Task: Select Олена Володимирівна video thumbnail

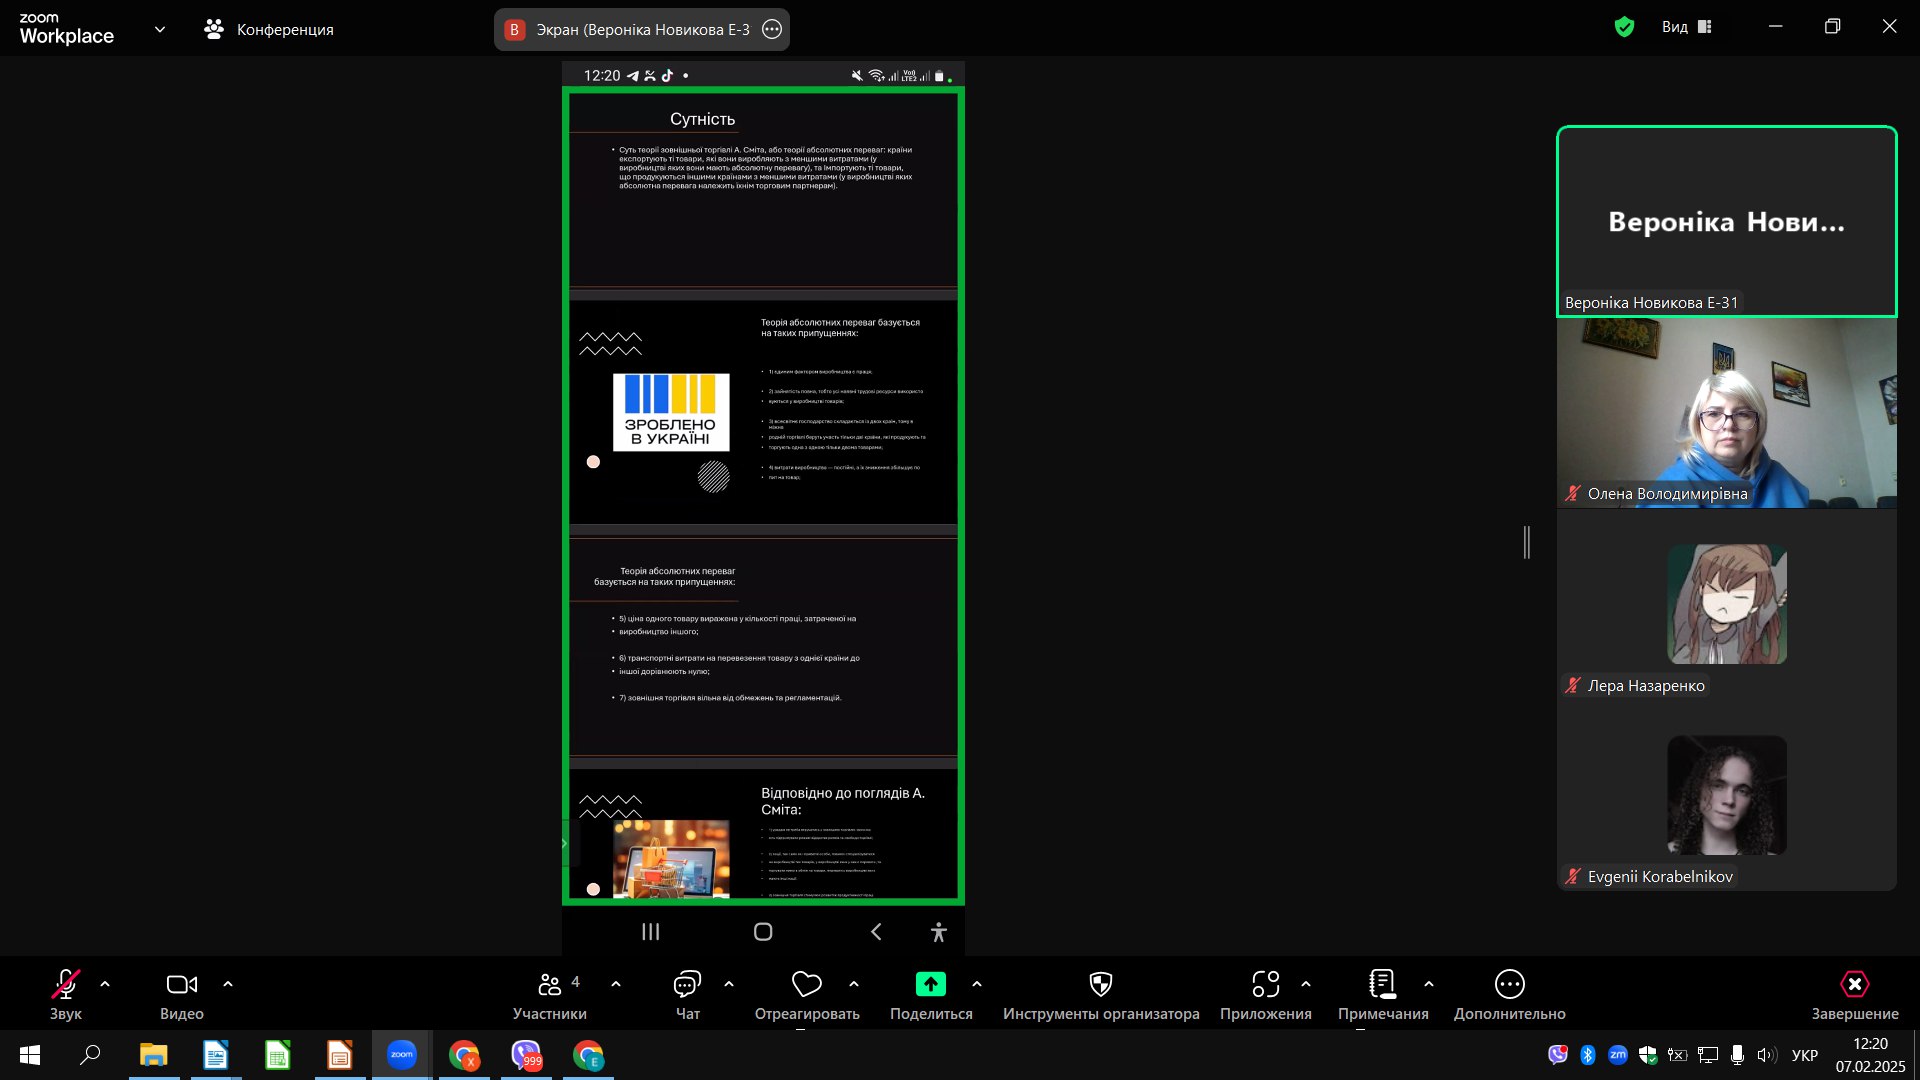Action: 1726,413
